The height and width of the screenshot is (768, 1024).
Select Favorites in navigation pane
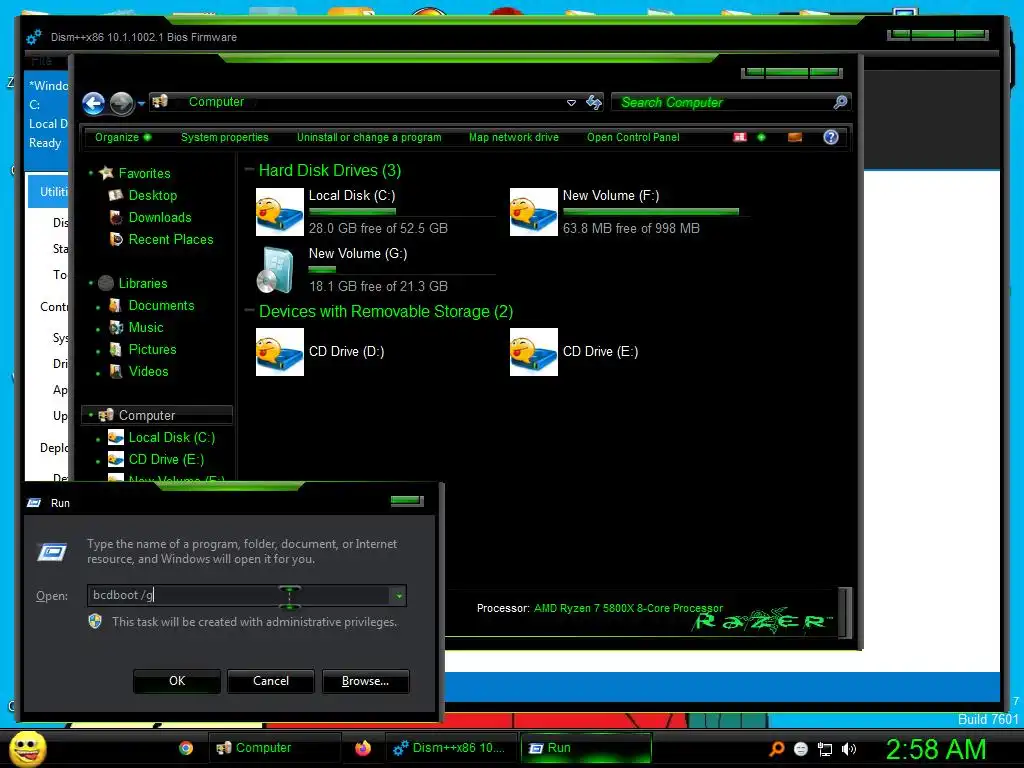coord(144,173)
